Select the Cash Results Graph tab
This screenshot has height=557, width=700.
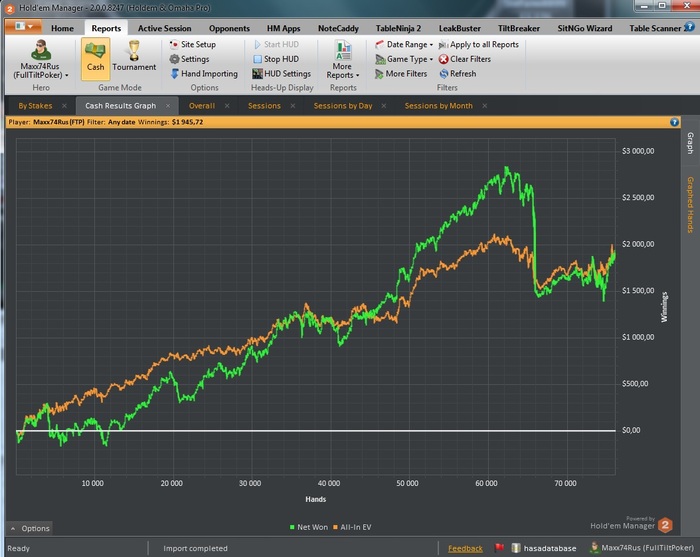[121, 106]
